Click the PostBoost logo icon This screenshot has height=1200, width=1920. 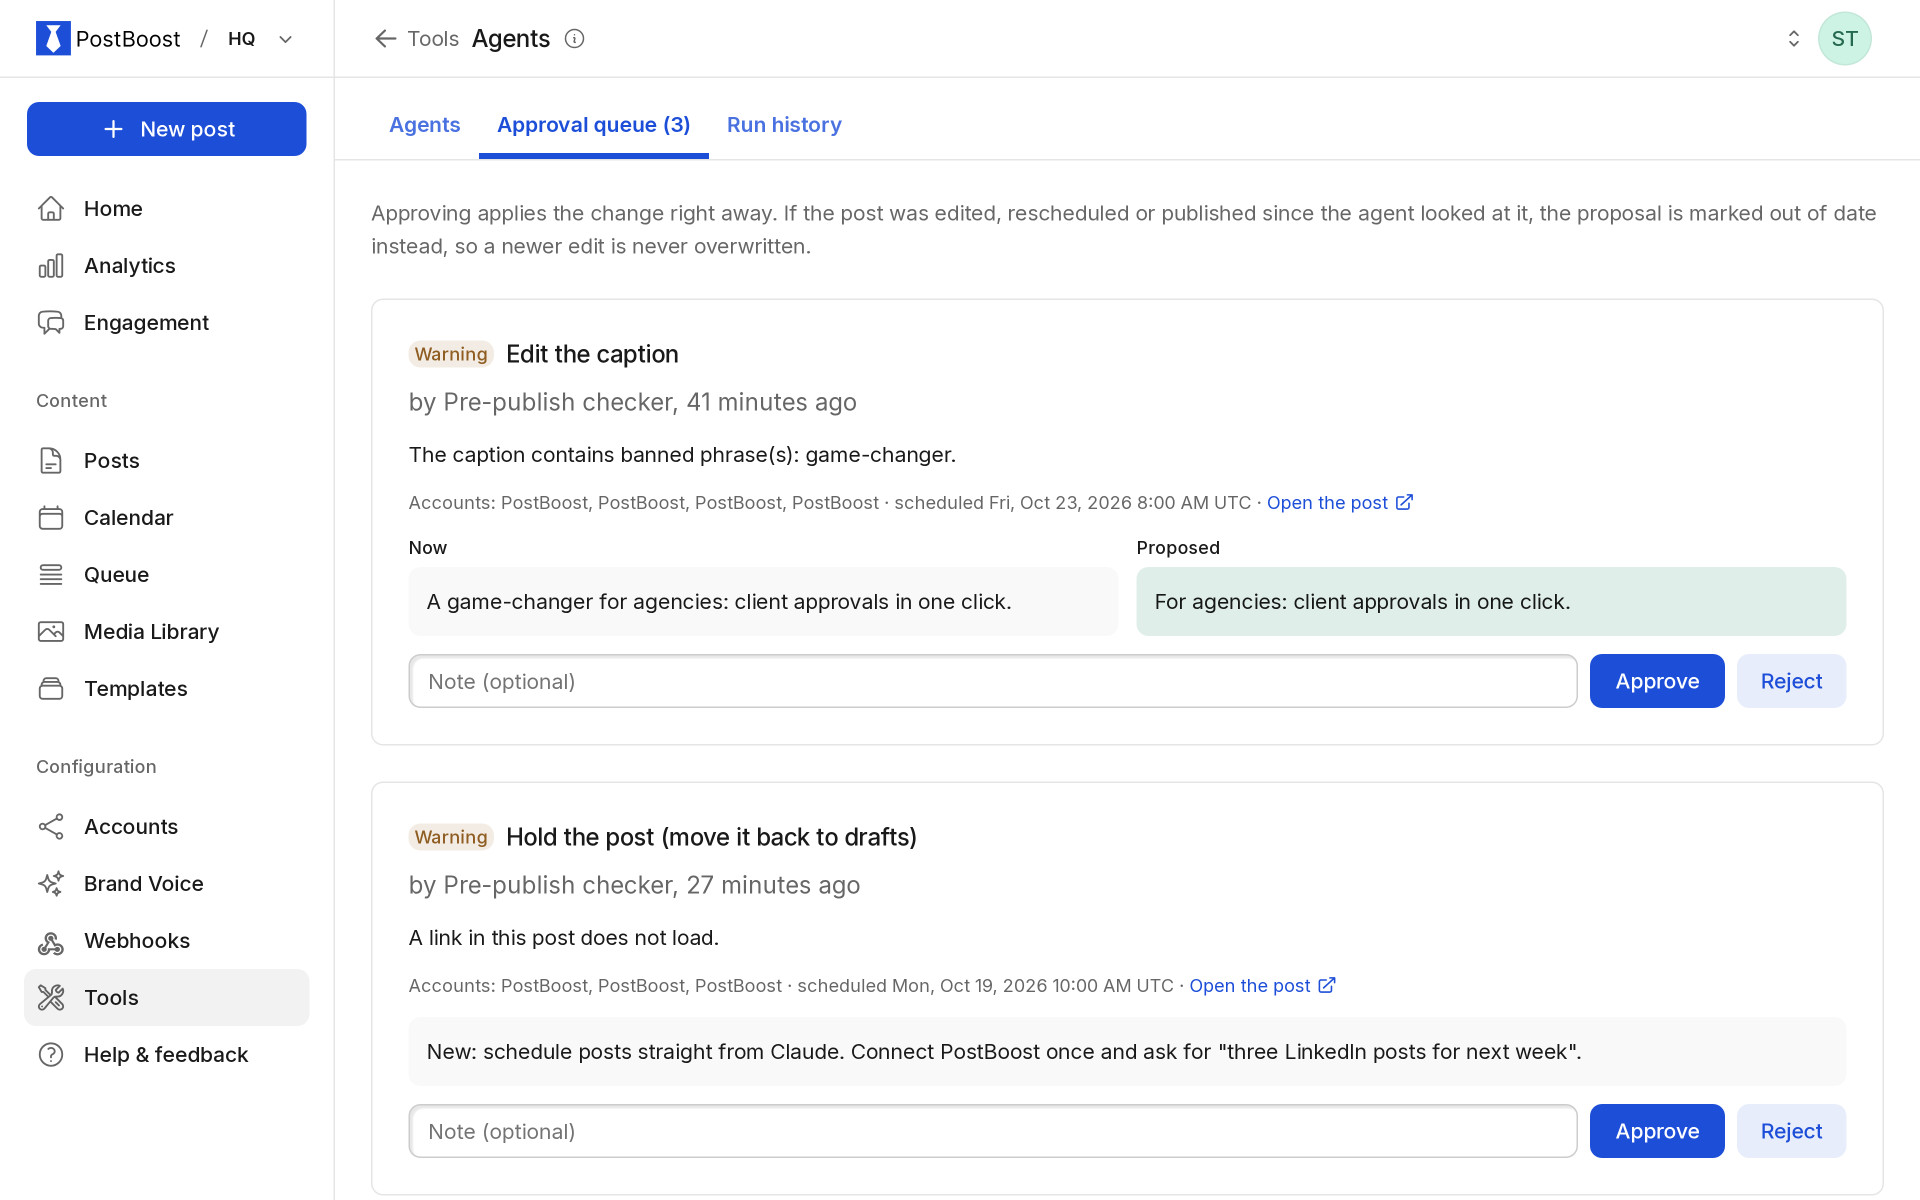pos(53,38)
